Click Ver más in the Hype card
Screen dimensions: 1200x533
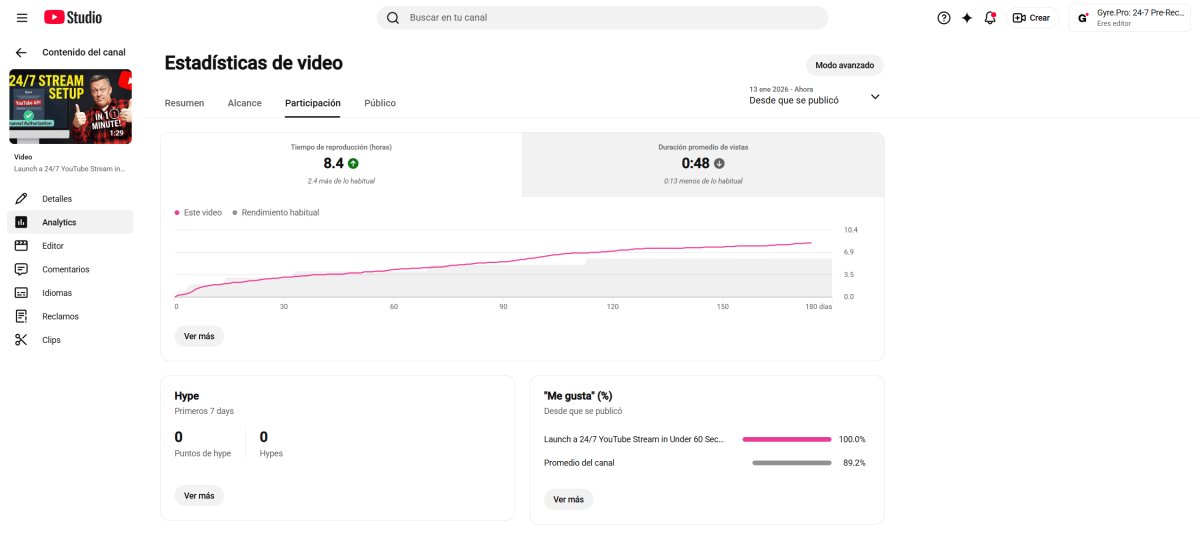point(199,496)
